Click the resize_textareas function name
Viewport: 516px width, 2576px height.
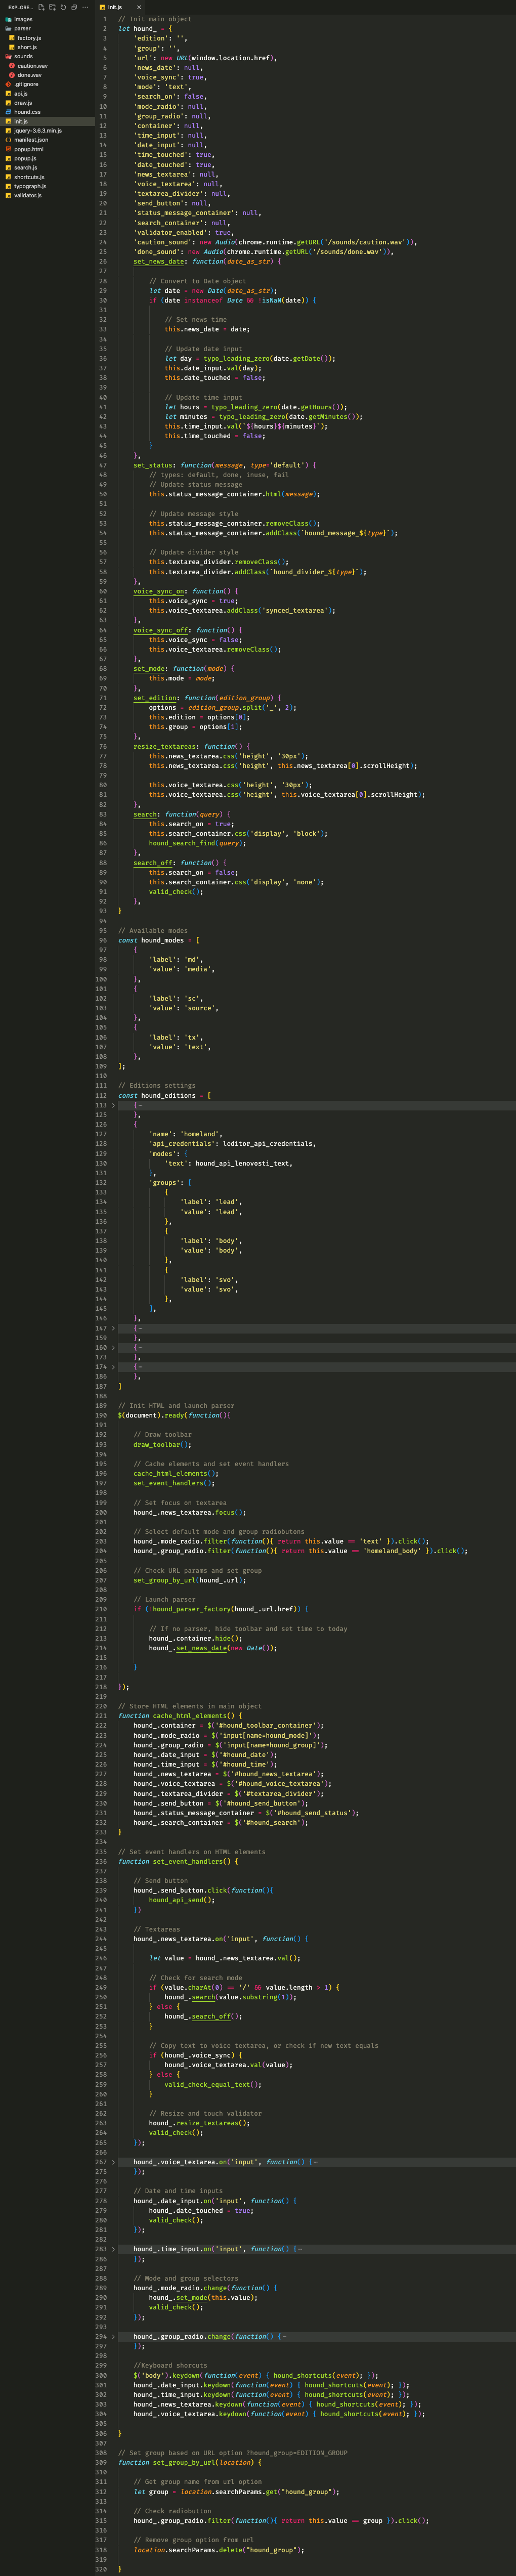tap(166, 746)
